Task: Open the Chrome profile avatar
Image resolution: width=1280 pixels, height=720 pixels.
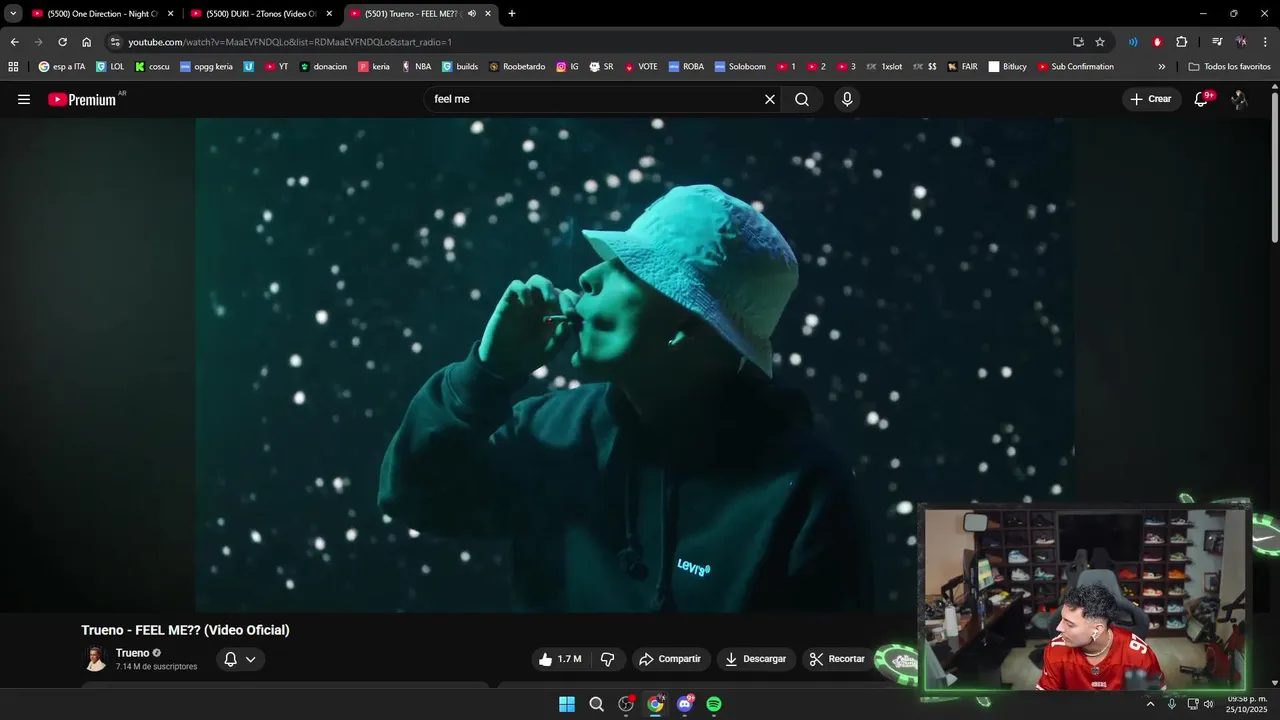Action: click(1241, 42)
